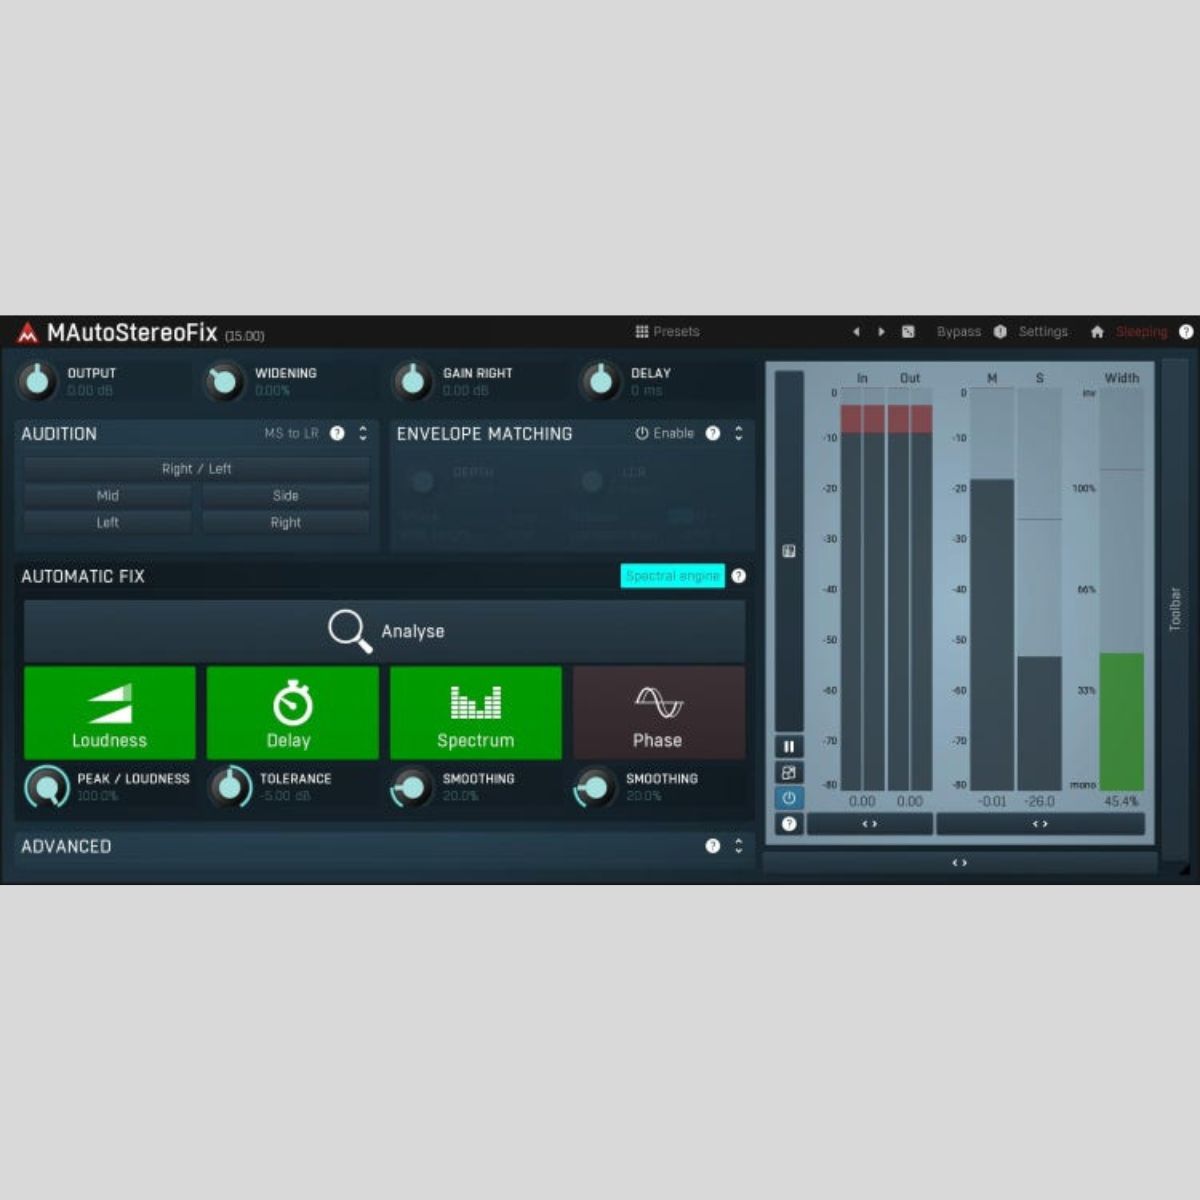
Task: Toggle Bypass in header
Action: tap(958, 332)
